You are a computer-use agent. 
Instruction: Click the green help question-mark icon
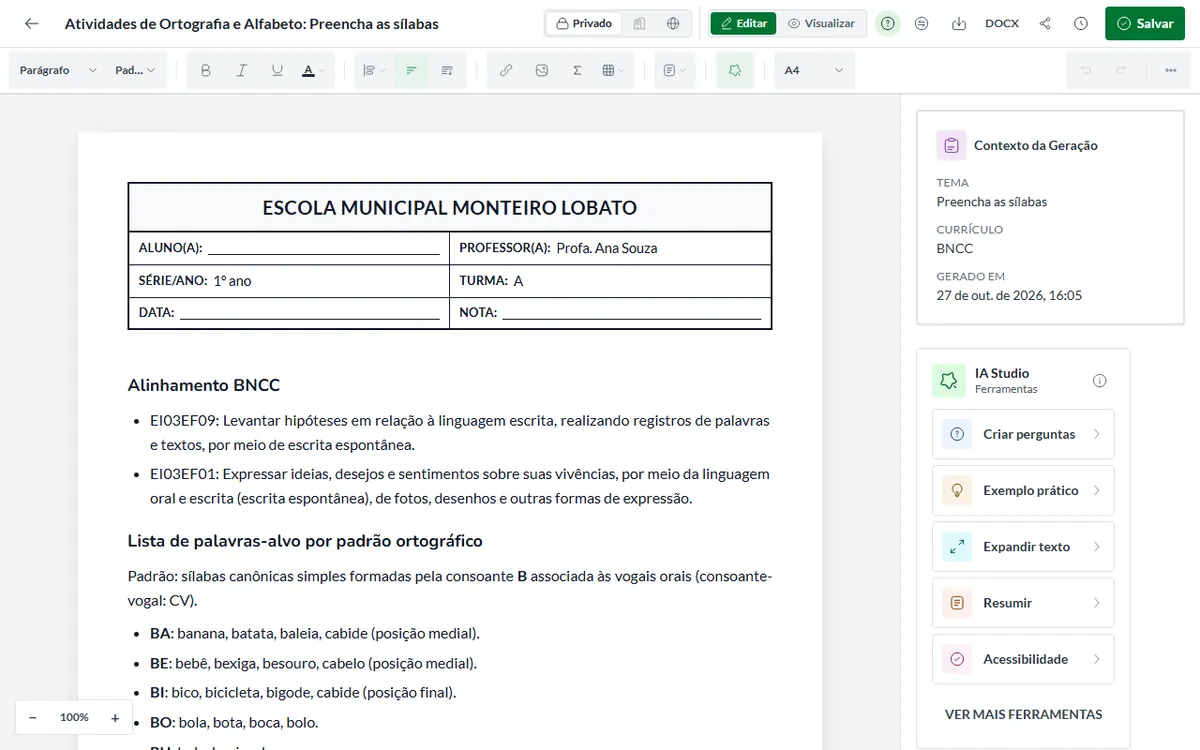pyautogui.click(x=887, y=23)
